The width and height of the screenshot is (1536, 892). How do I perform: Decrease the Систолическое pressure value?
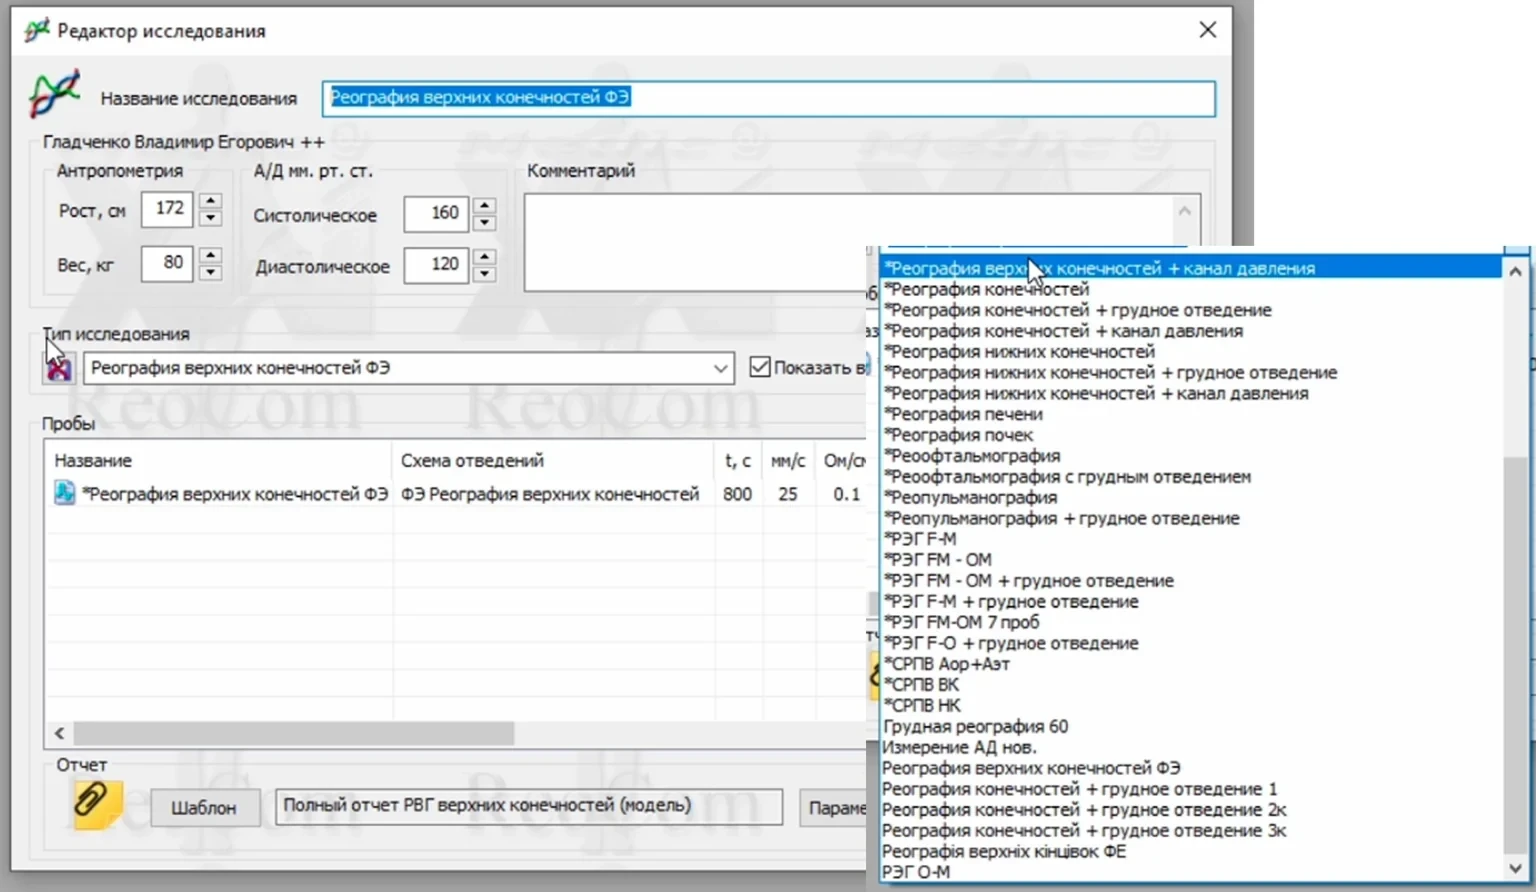484,222
